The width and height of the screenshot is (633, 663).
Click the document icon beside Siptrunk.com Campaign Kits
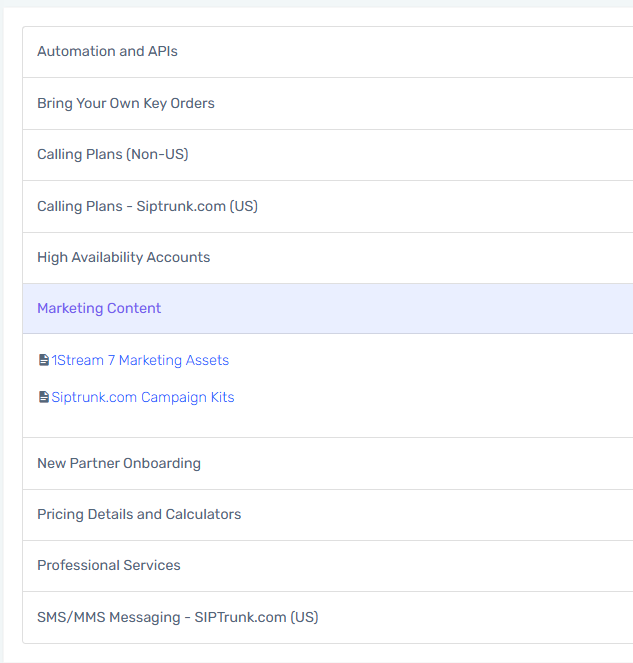43,397
